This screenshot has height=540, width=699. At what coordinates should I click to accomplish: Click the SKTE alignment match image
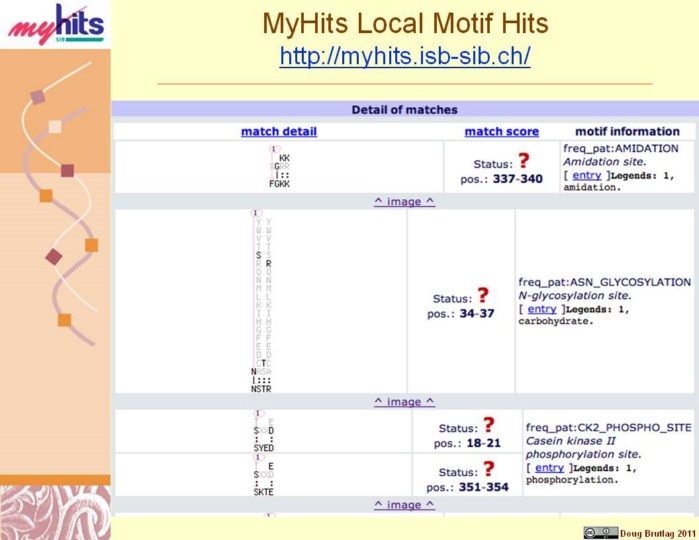(264, 478)
